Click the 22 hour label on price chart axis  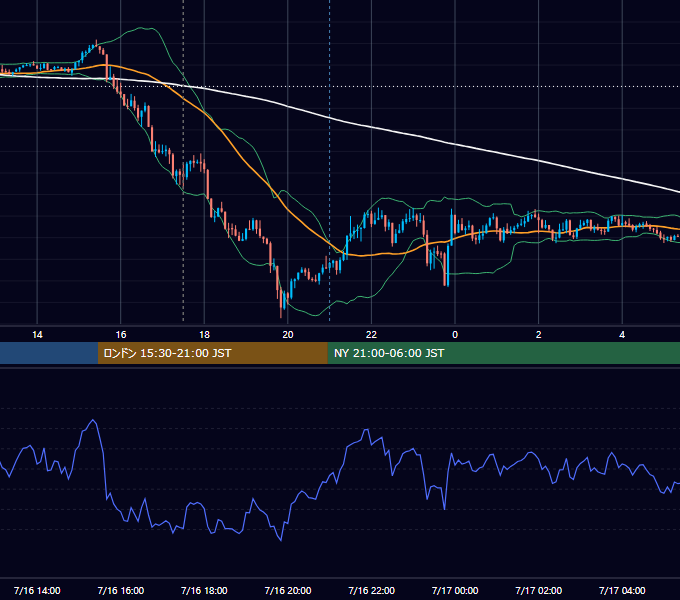point(371,335)
